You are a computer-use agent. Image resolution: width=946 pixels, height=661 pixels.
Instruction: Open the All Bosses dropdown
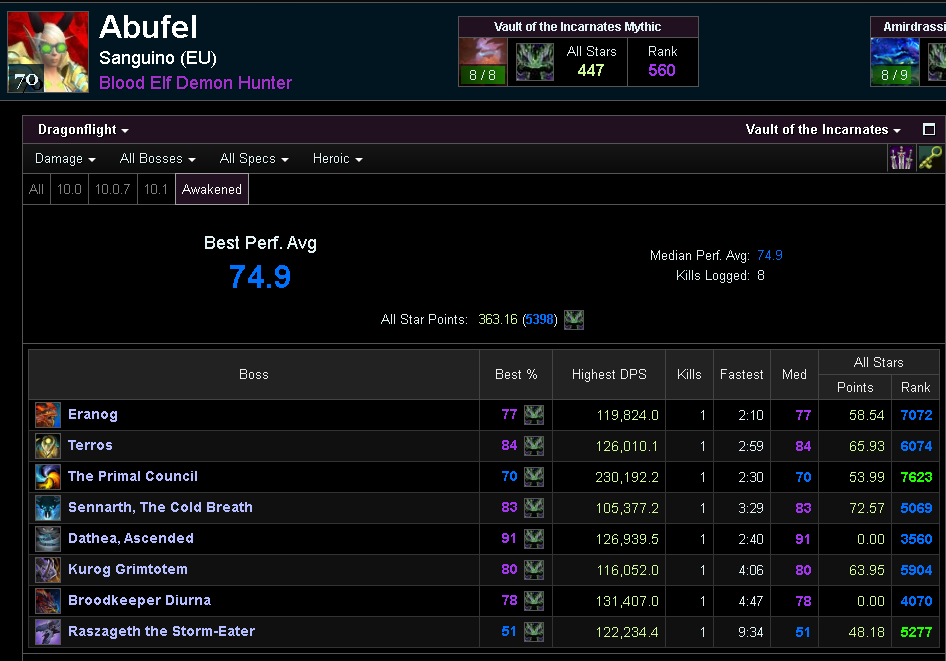pyautogui.click(x=157, y=159)
